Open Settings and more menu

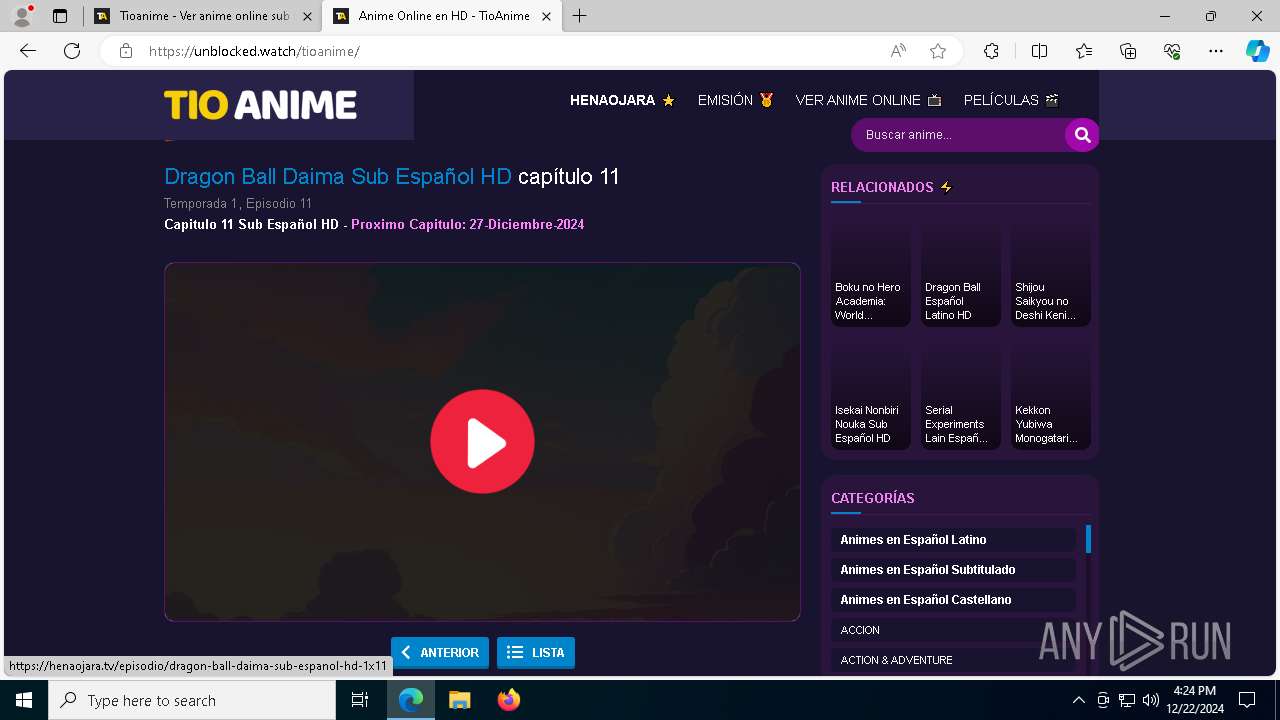click(x=1216, y=51)
